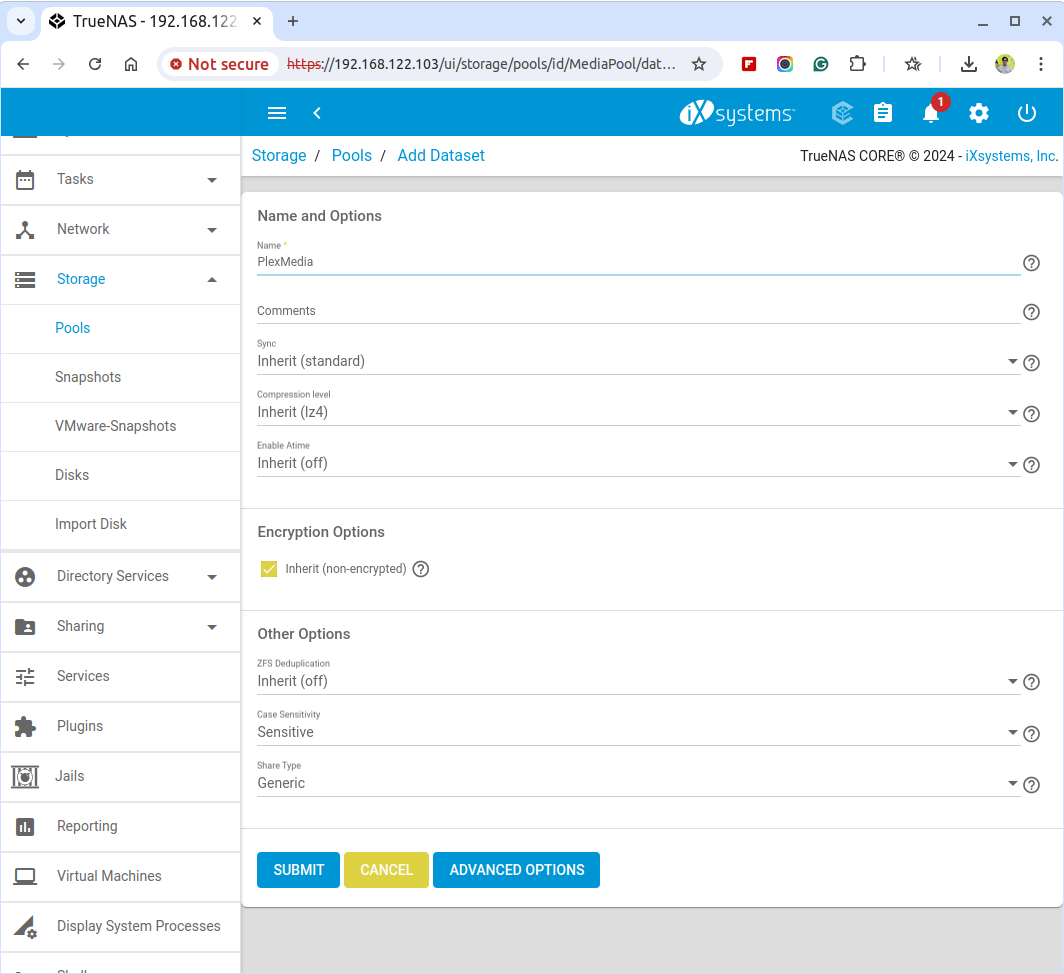Viewport: 1064px width, 974px height.
Task: Show help for the Sync option
Action: (1031, 363)
